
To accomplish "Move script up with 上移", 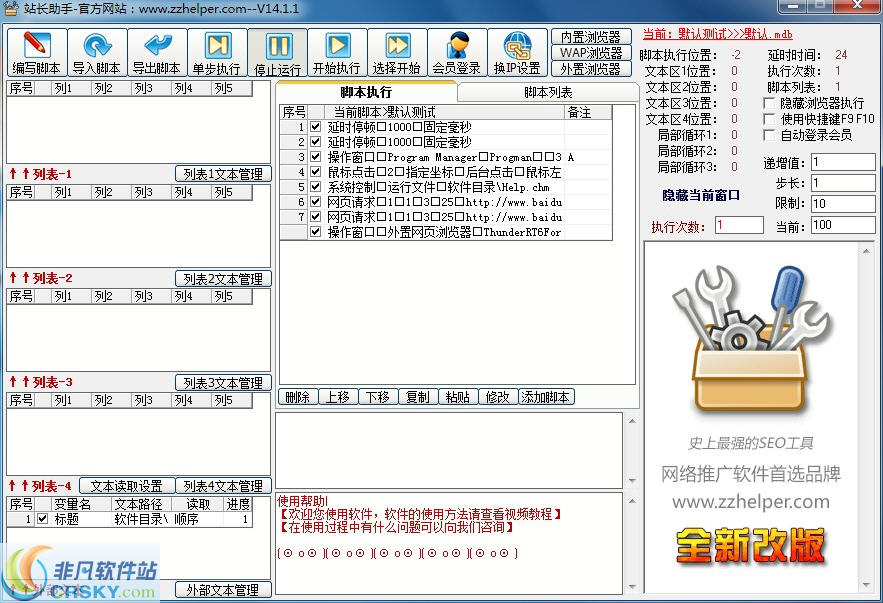I will point(338,397).
